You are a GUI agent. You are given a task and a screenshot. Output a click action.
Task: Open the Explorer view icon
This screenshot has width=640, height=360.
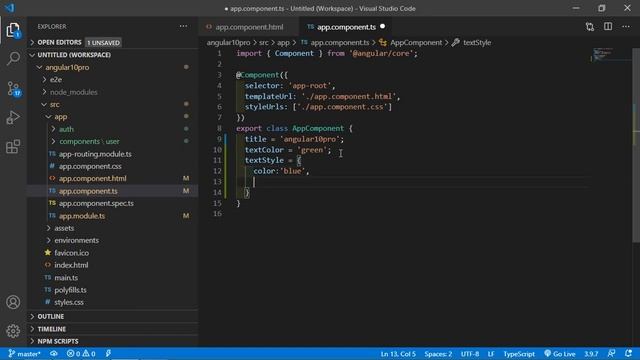click(x=13, y=30)
